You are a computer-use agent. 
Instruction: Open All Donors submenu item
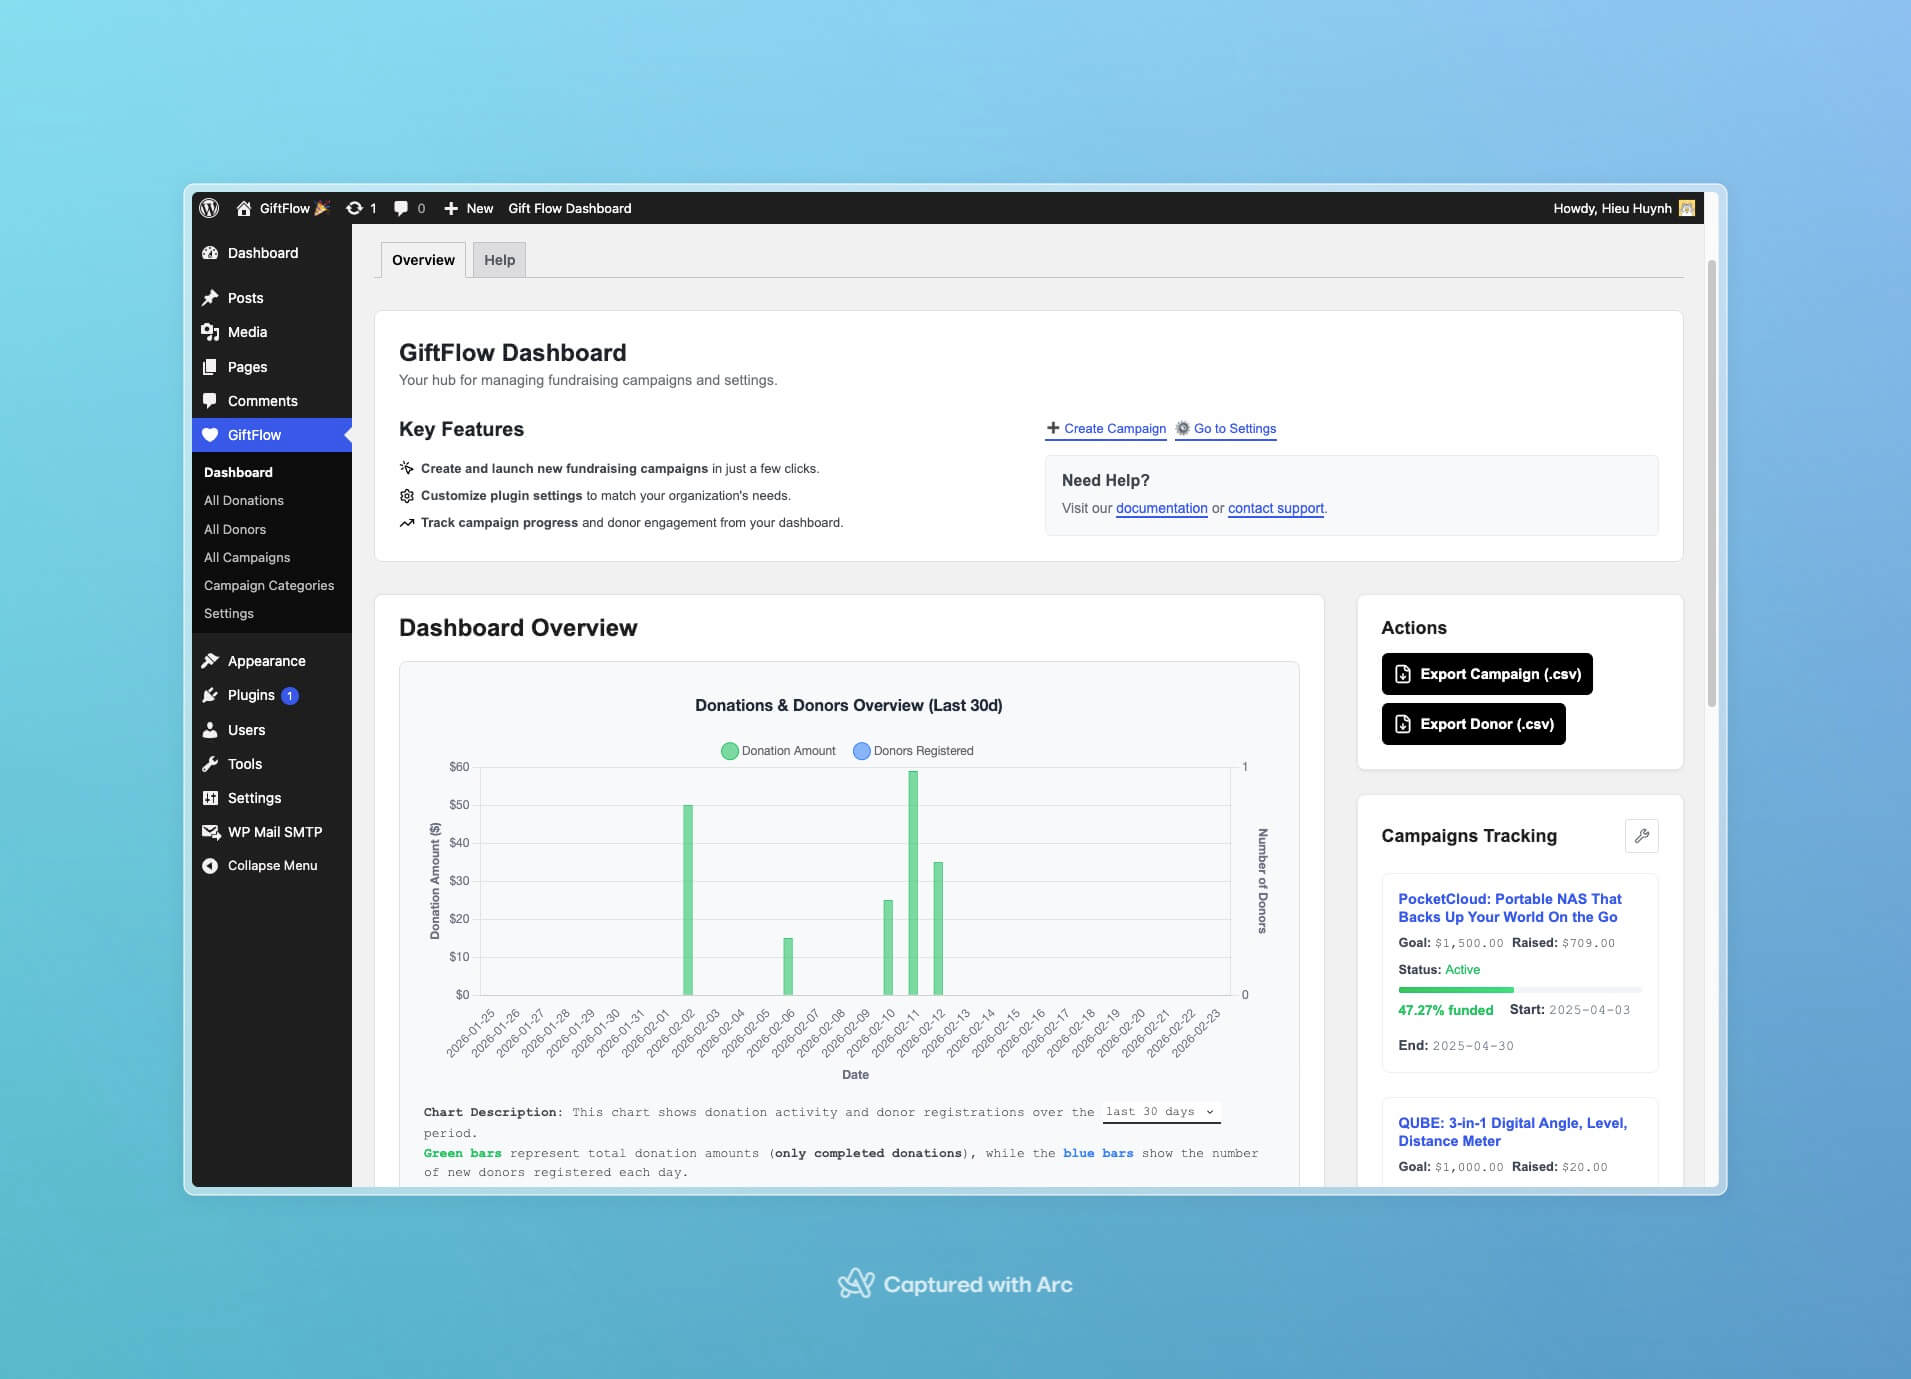point(235,529)
